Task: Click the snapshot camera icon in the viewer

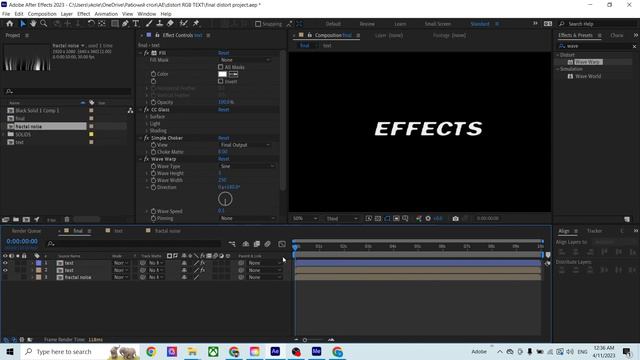Action: [456, 219]
